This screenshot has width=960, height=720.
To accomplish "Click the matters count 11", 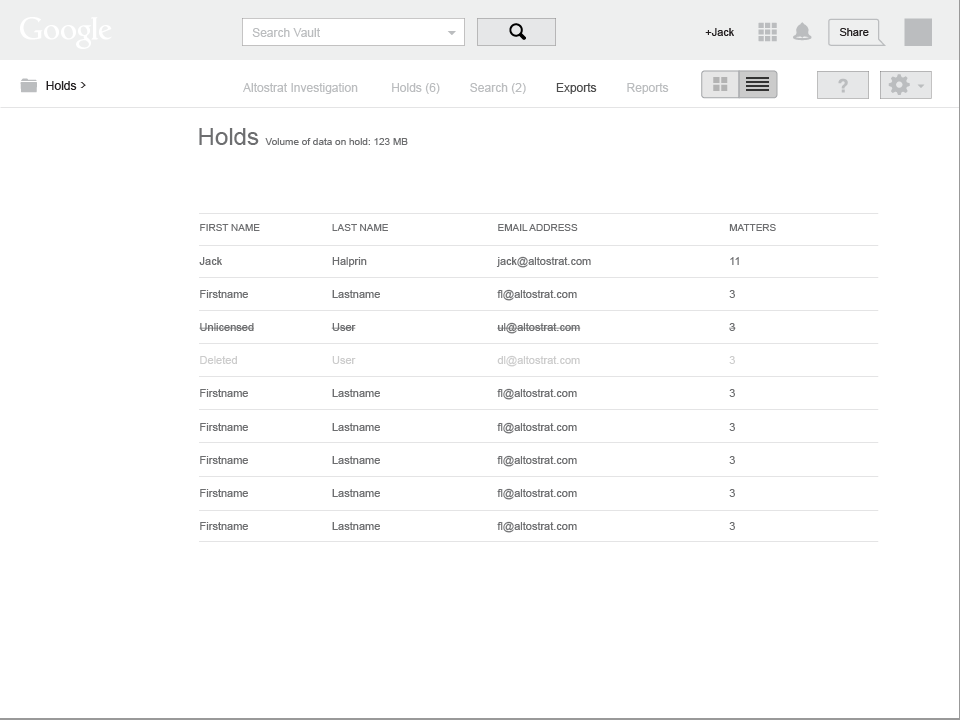I will pos(735,261).
